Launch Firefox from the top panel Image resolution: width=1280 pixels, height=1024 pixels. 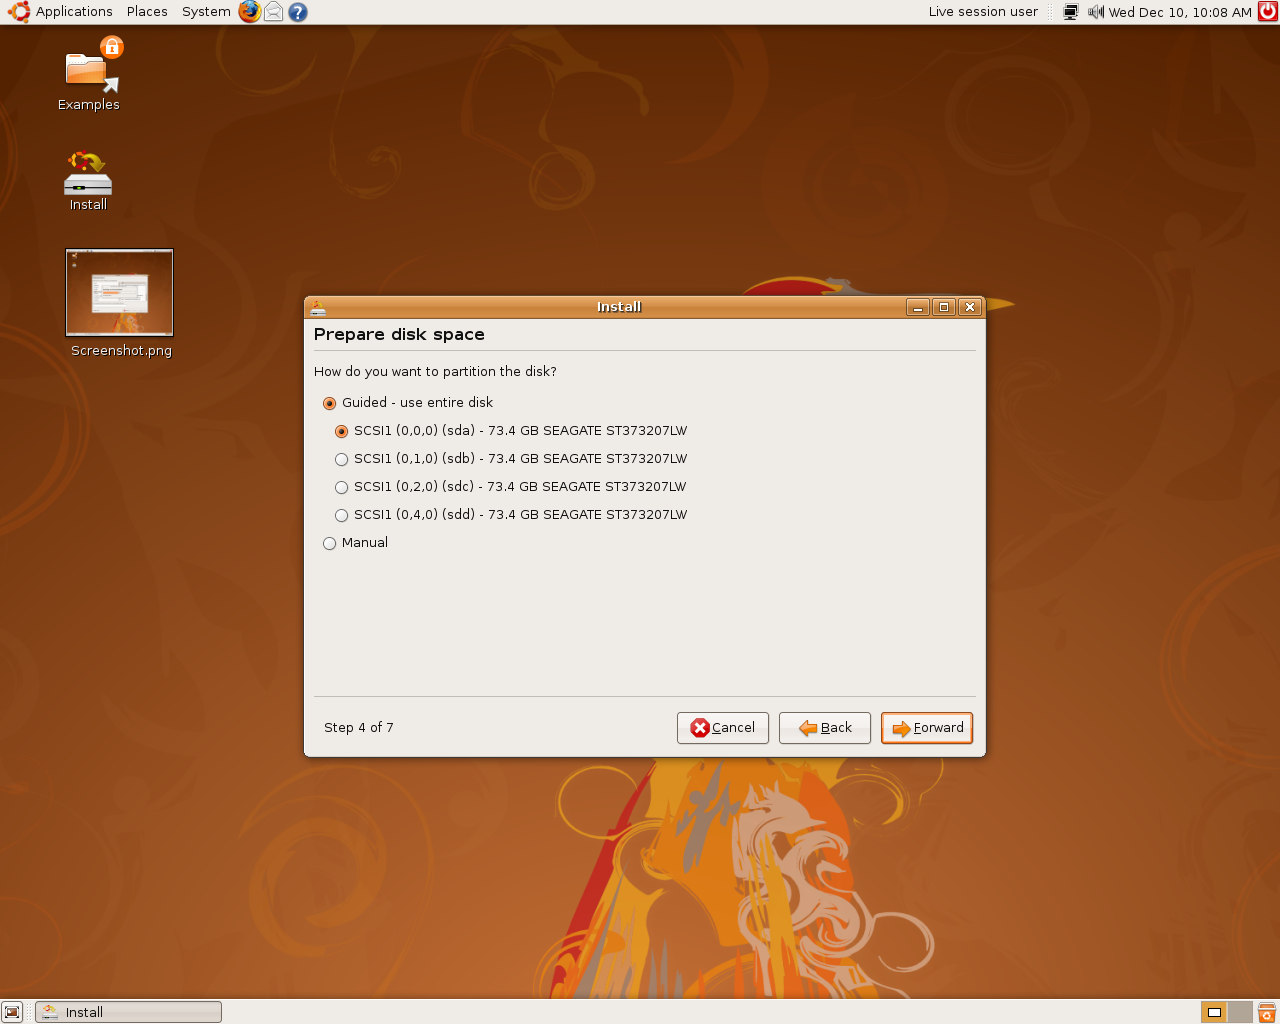(249, 12)
